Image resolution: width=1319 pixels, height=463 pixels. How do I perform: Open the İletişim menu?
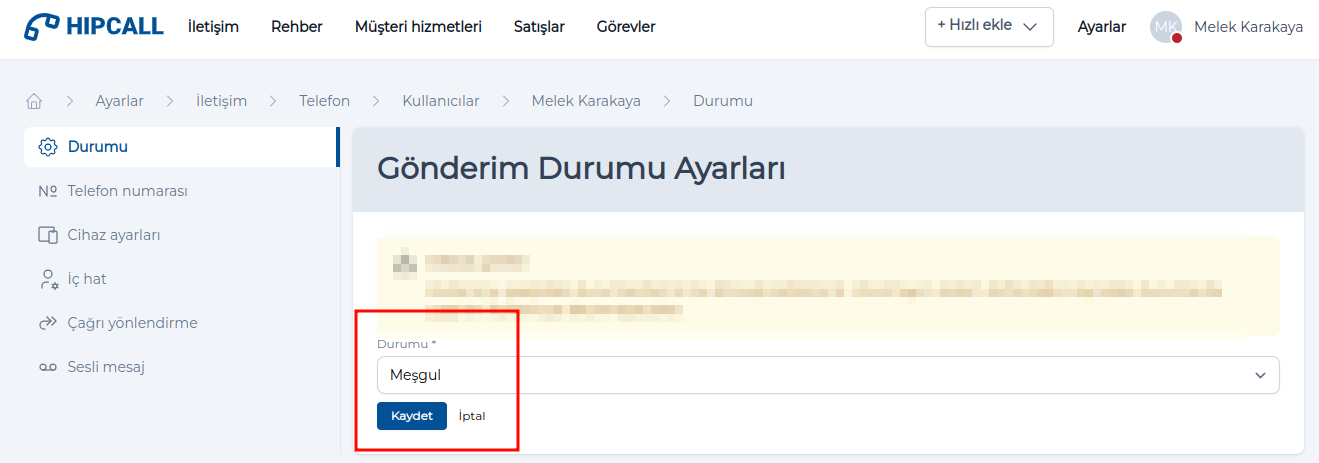click(x=213, y=27)
